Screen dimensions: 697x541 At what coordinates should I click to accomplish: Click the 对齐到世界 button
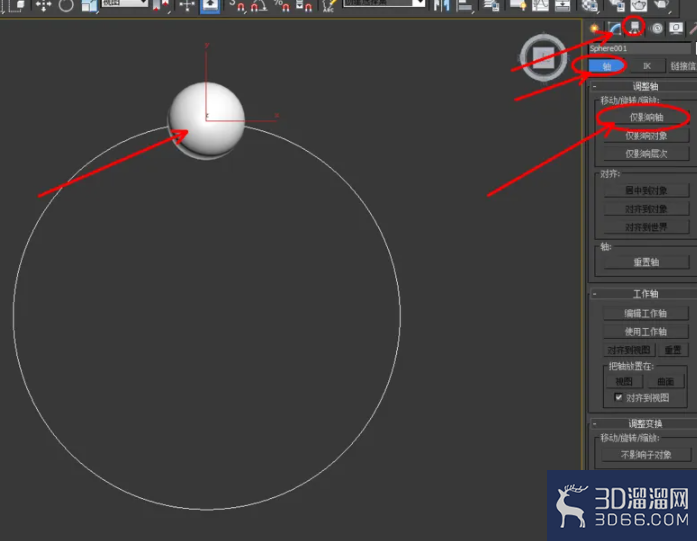[646, 227]
